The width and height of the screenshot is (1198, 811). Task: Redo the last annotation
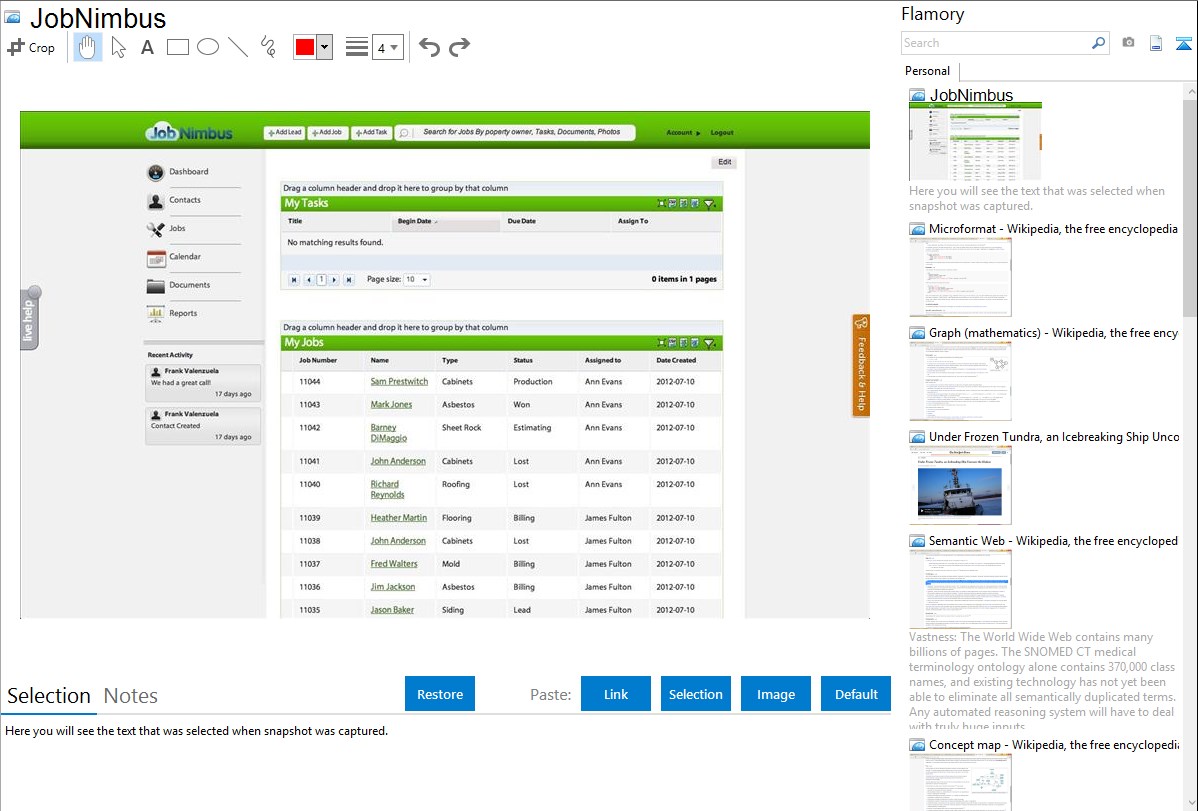(459, 47)
